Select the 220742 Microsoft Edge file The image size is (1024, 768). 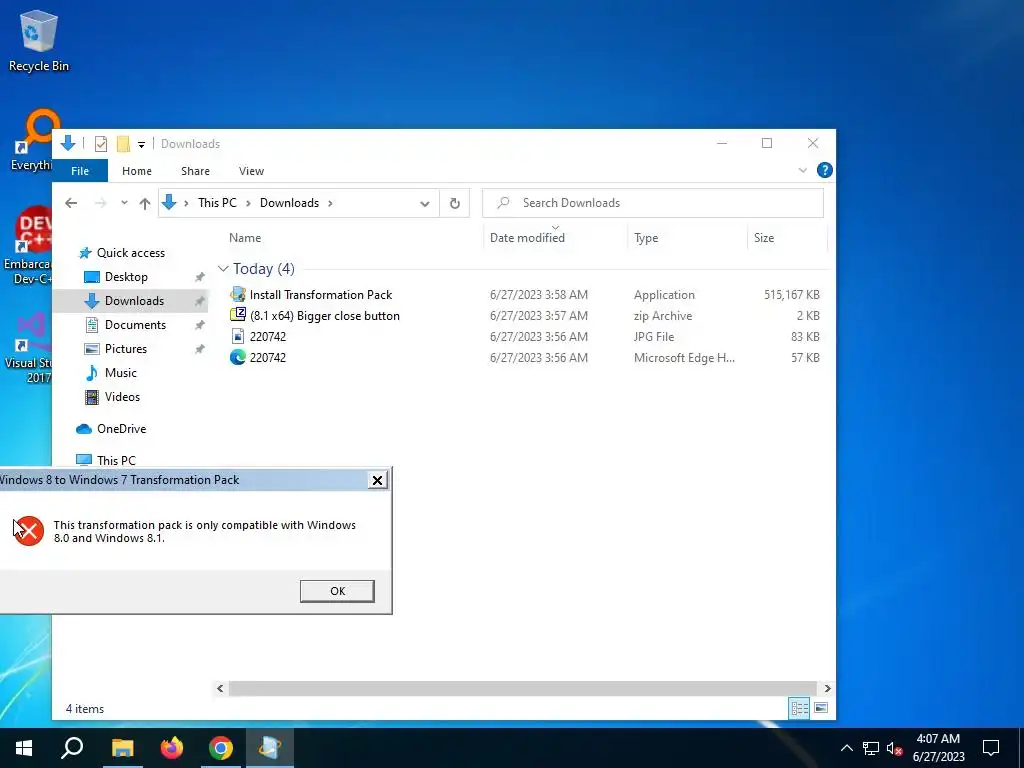268,358
